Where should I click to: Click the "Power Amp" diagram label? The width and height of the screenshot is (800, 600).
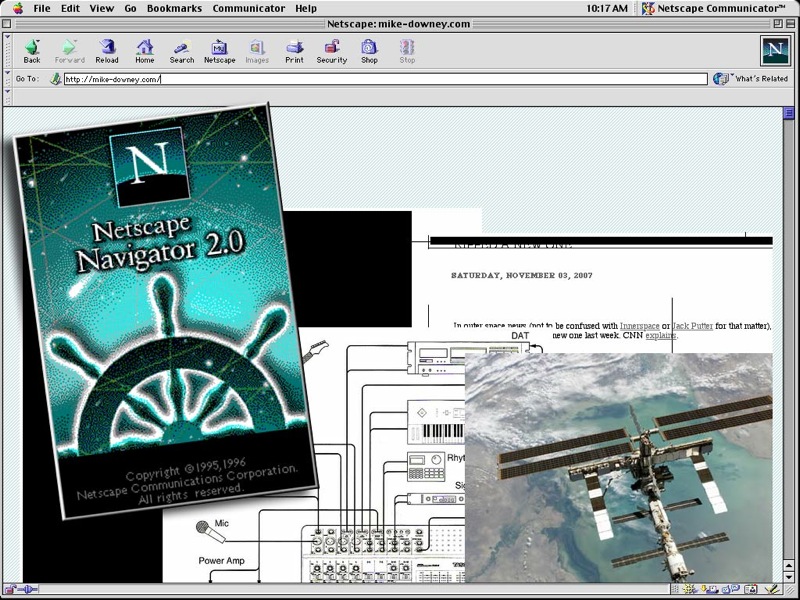[221, 561]
